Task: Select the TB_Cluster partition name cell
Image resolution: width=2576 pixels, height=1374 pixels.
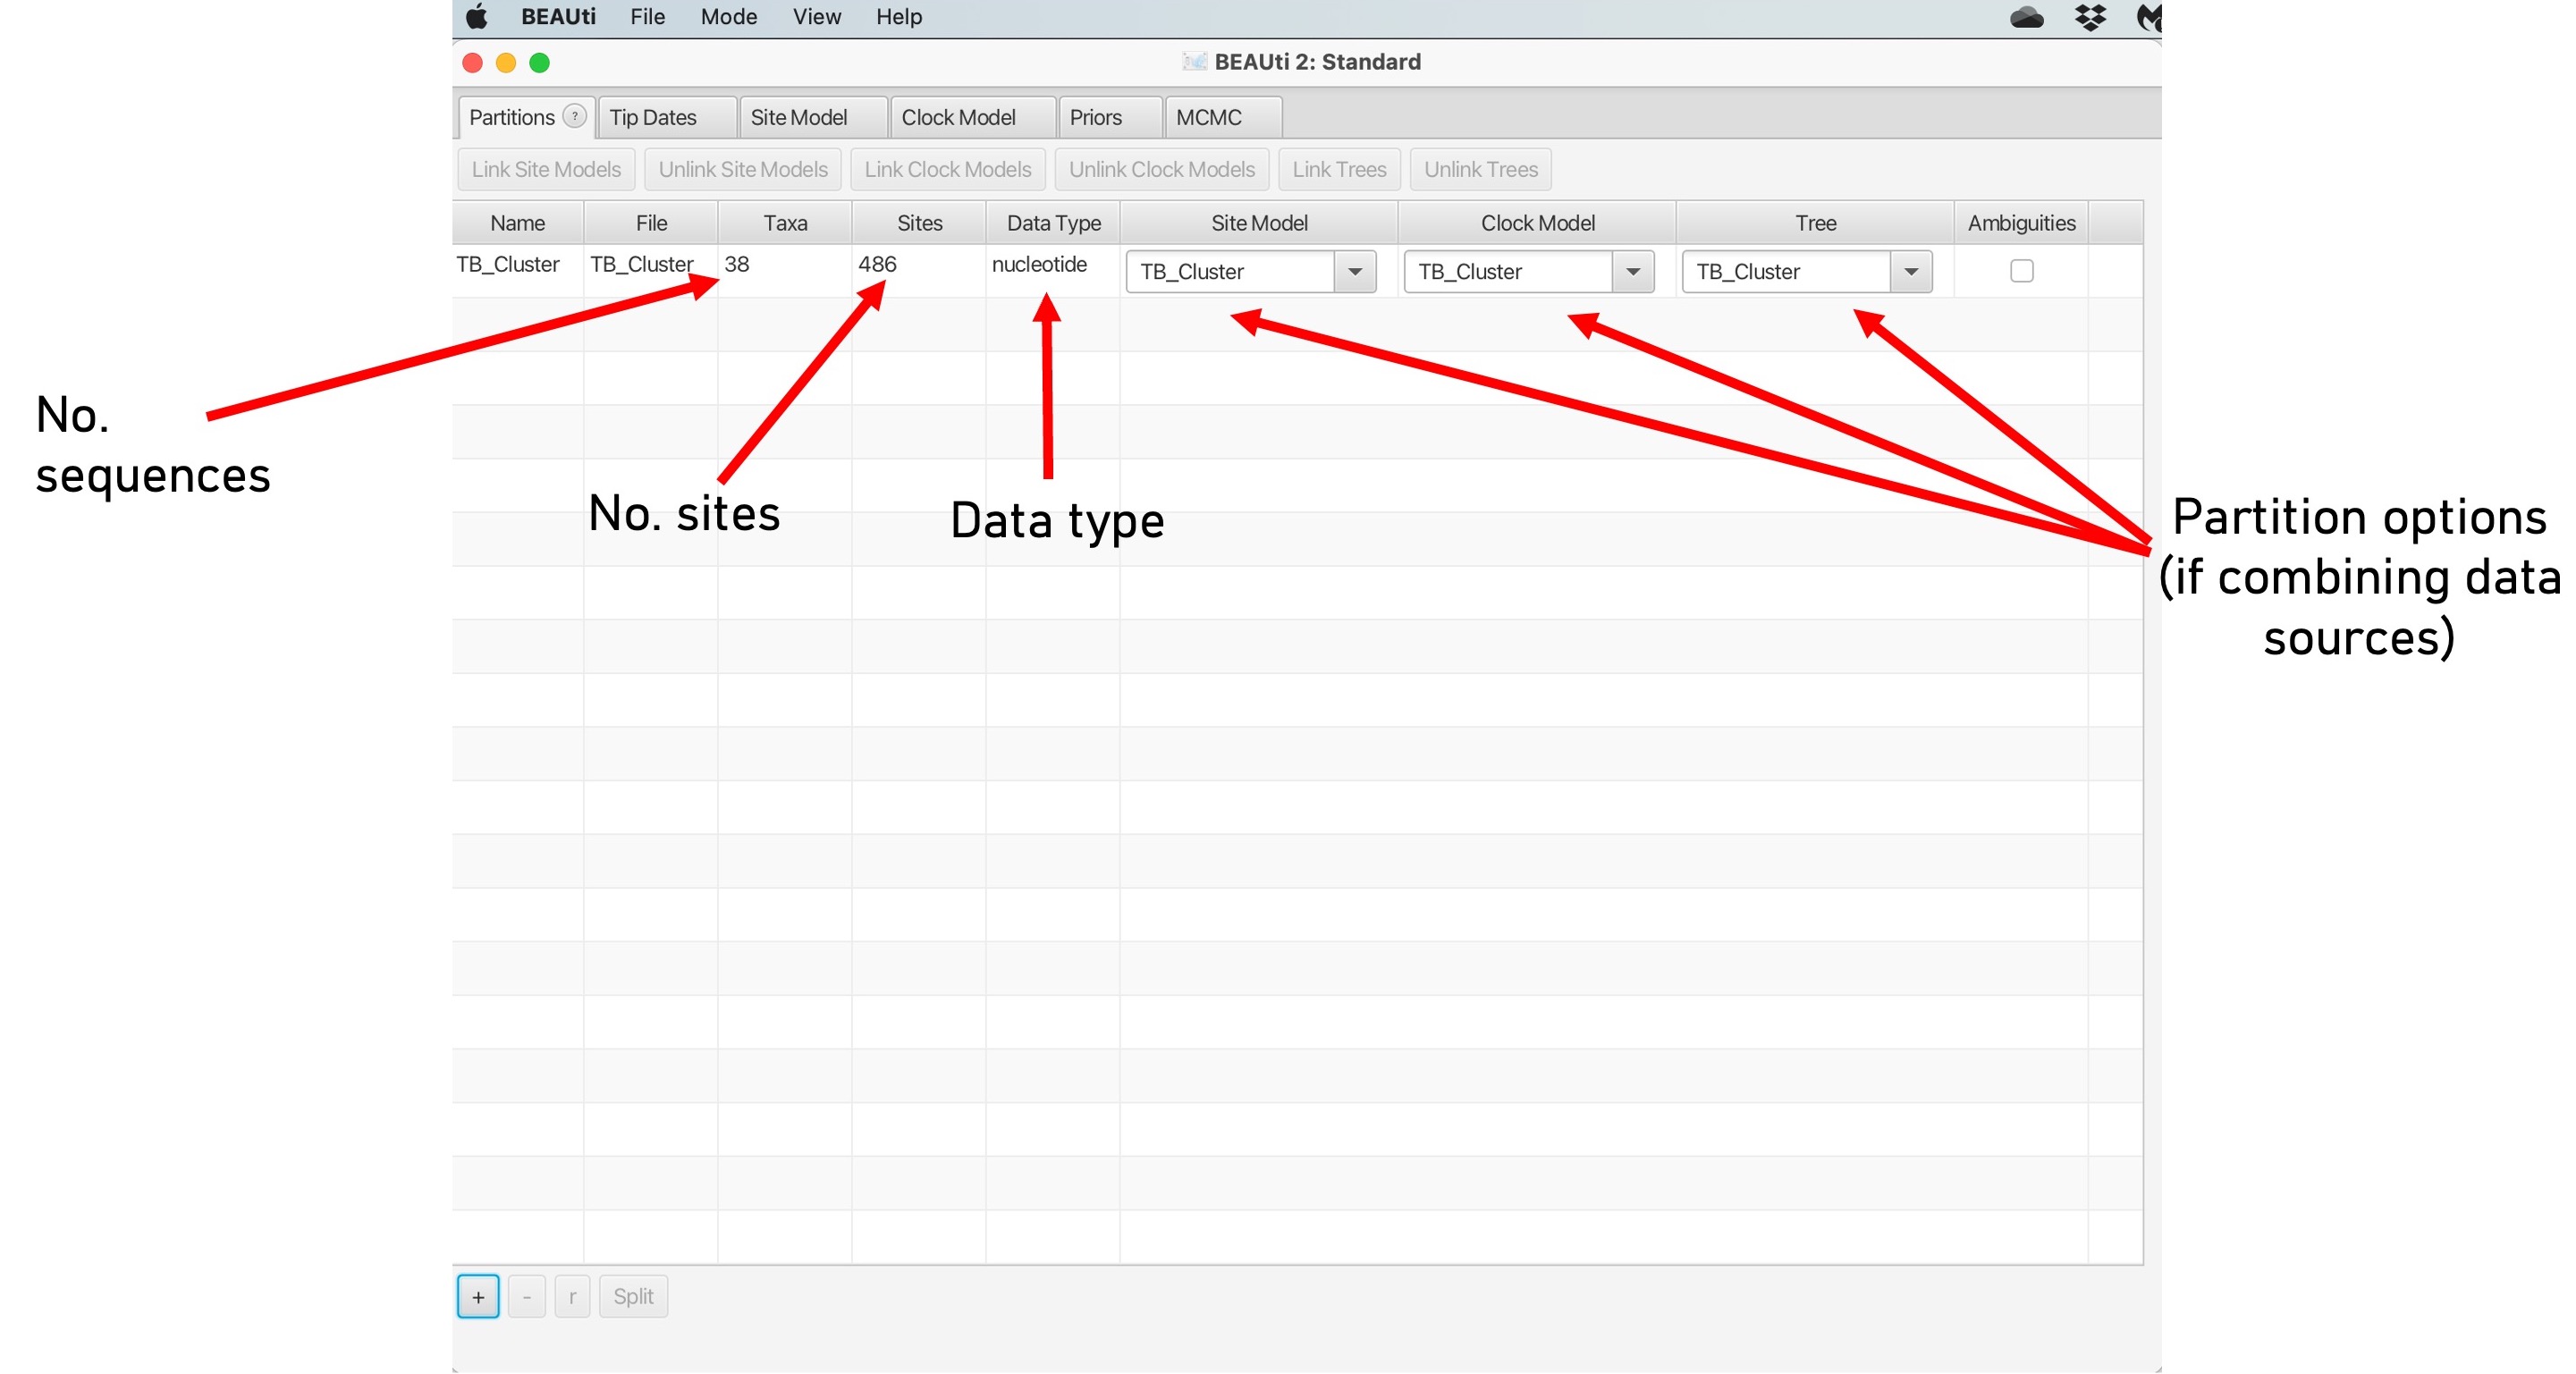Action: (x=508, y=264)
